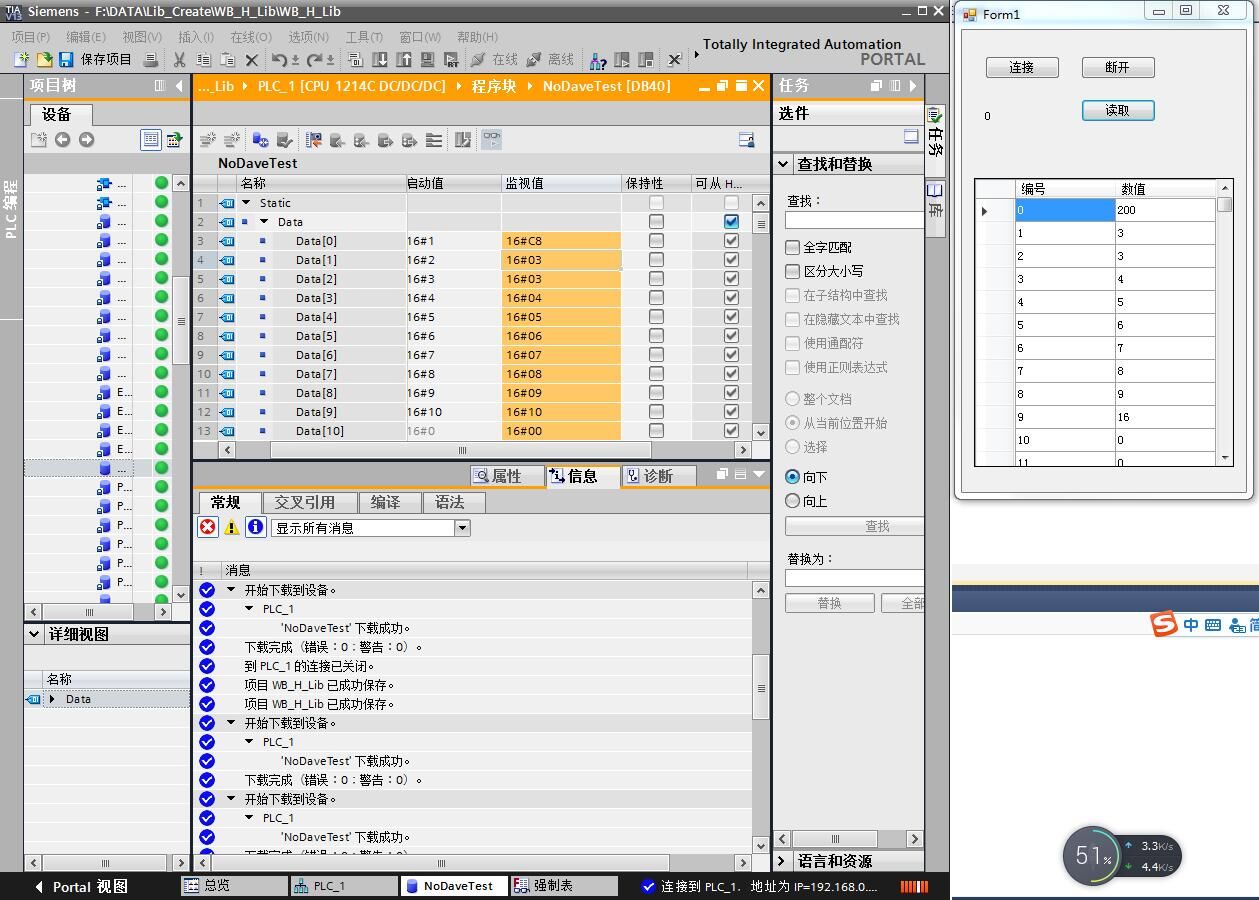
Task: Go online with 在线 toolbar button
Action: 494,60
